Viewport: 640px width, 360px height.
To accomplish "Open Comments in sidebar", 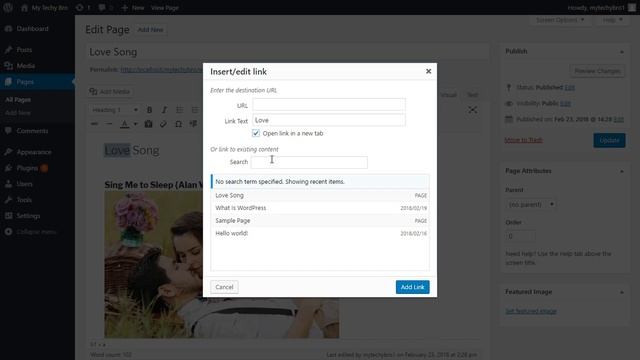I will 32,131.
